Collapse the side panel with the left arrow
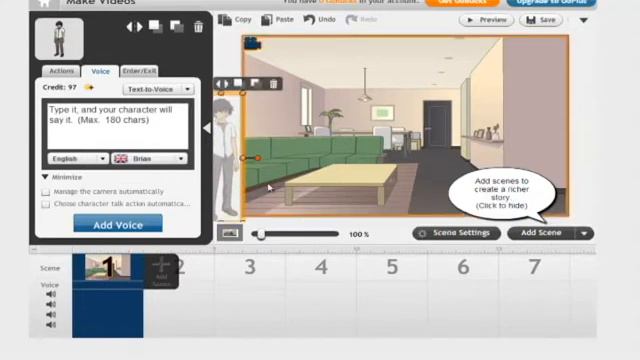The height and width of the screenshot is (360, 640). [207, 128]
